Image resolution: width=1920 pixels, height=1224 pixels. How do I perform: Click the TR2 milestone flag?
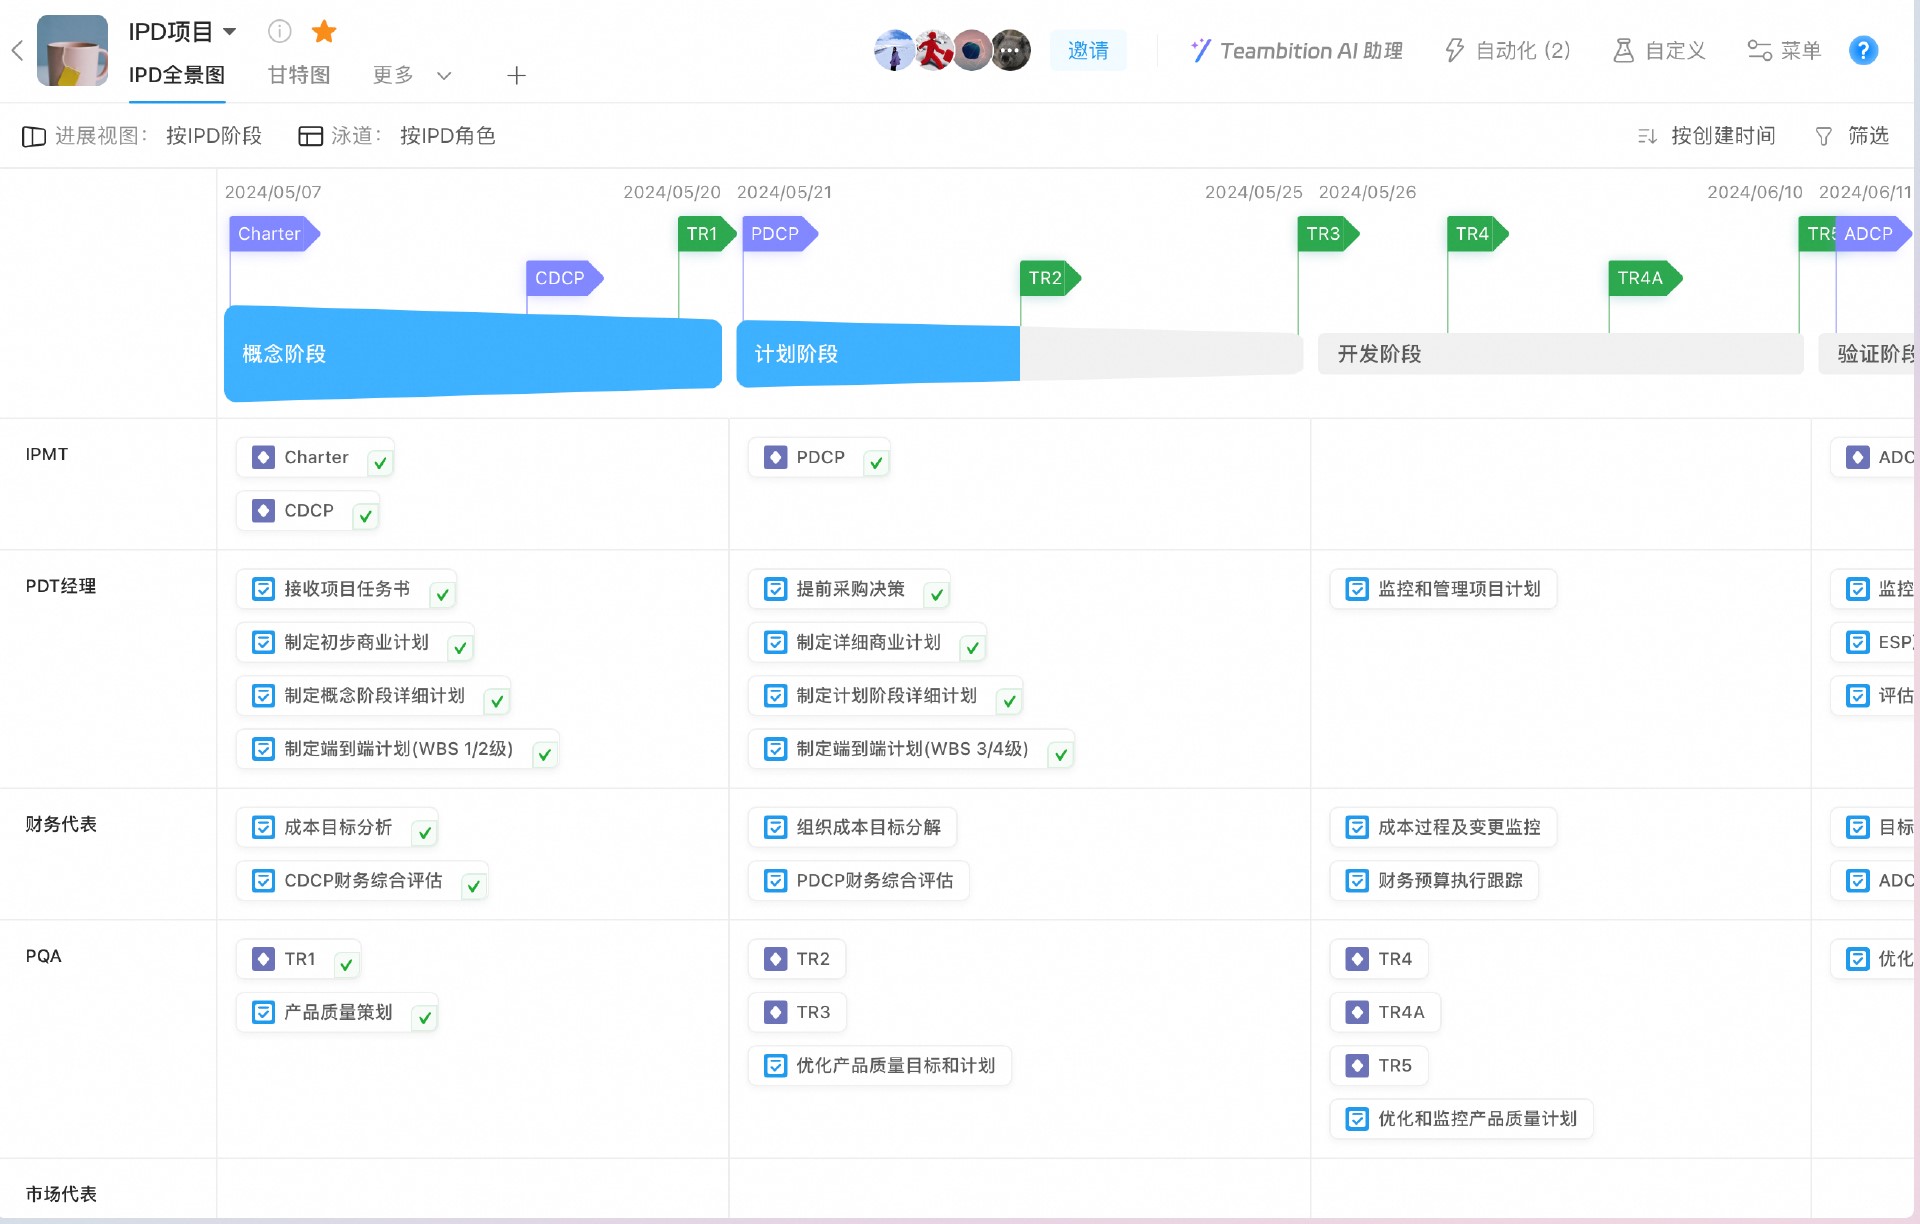(1050, 278)
